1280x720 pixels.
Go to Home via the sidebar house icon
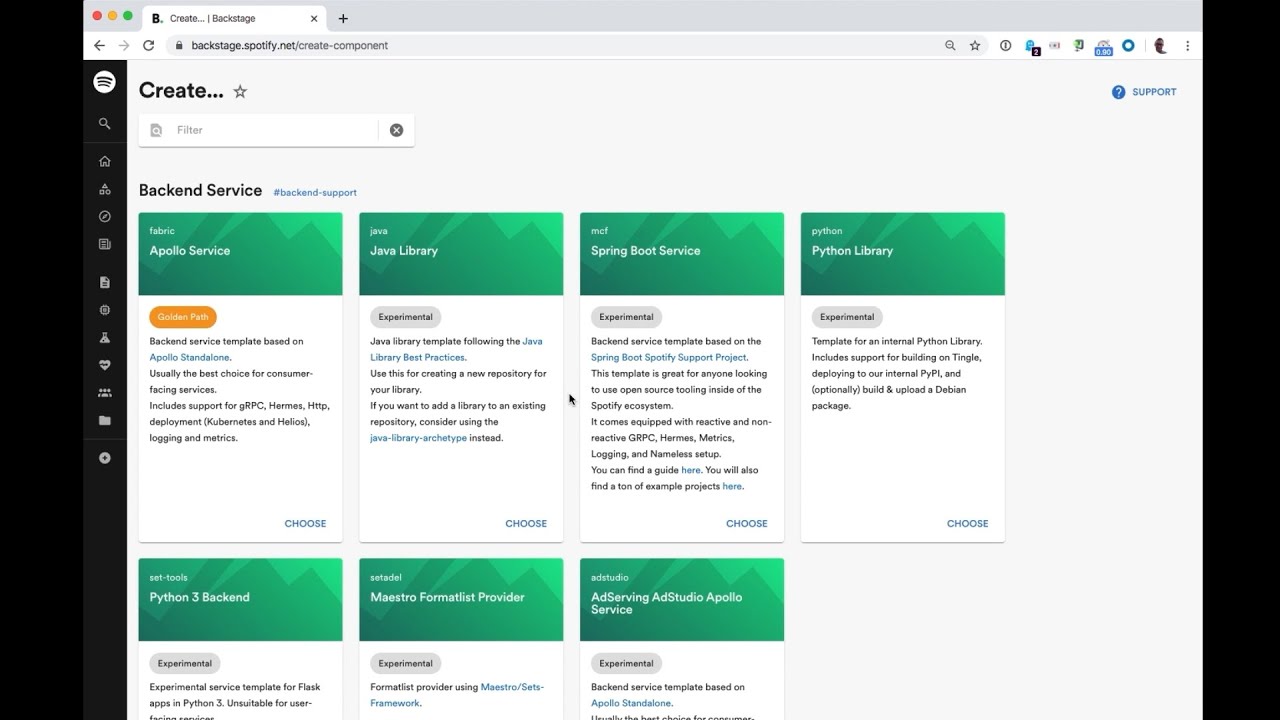pos(104,161)
